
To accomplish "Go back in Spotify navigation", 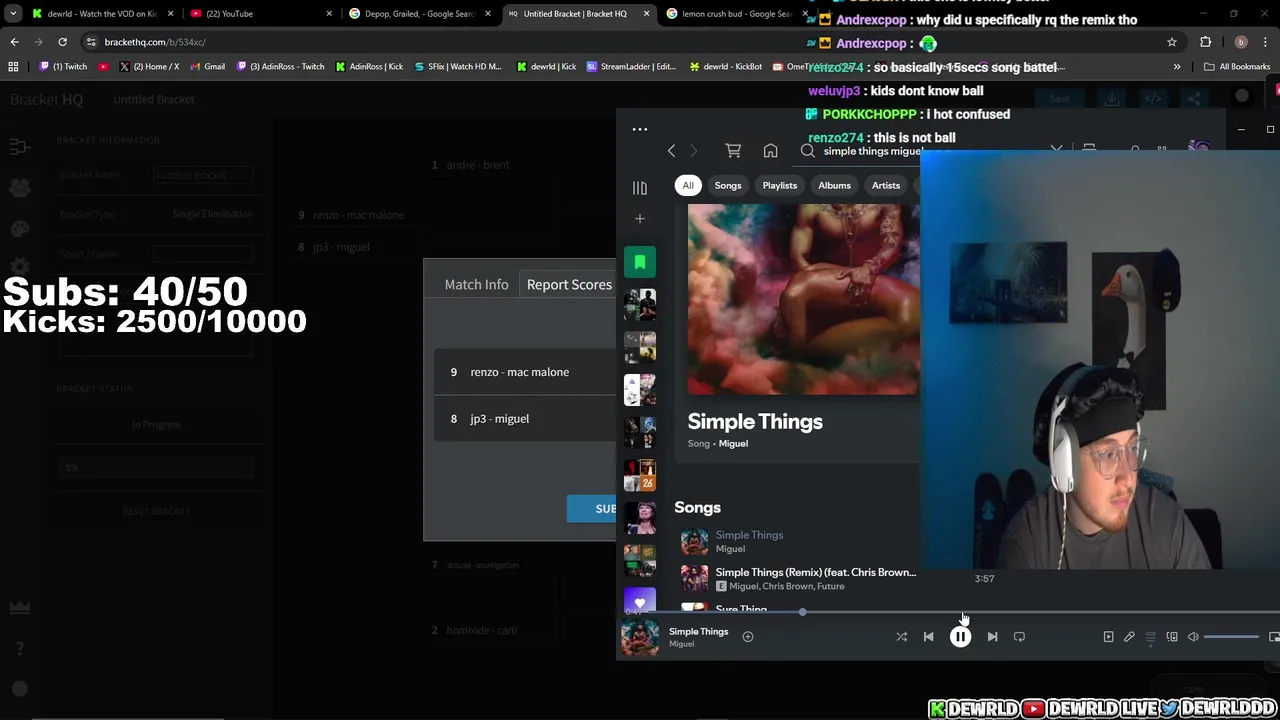I will (671, 151).
